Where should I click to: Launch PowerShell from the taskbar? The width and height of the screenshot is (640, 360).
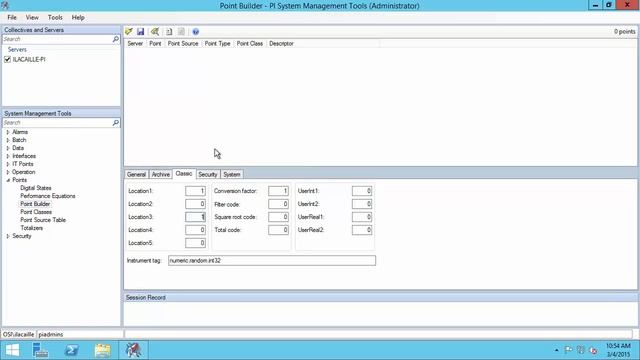click(71, 350)
